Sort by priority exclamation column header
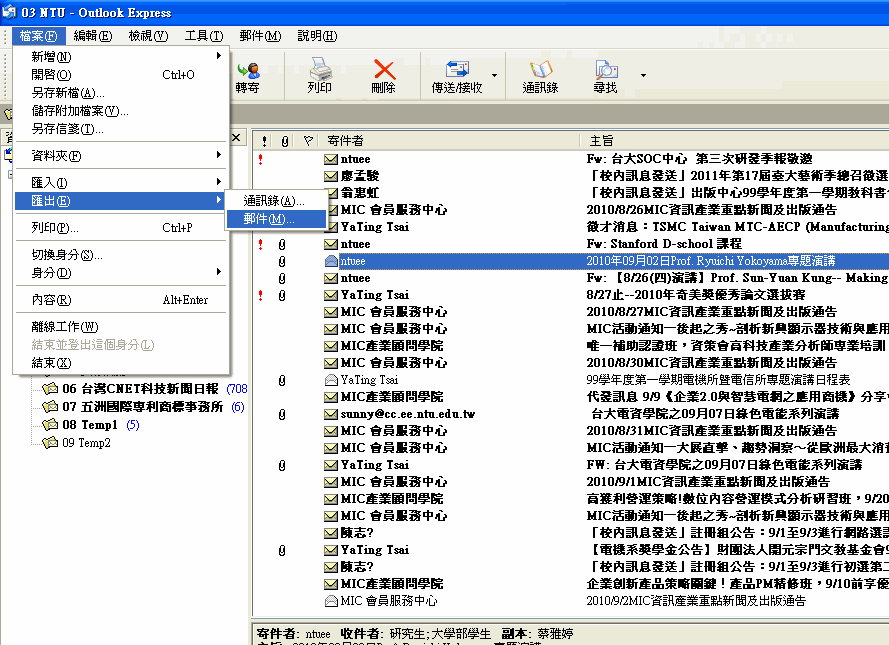Screen dimensions: 889x645 (x=264, y=141)
